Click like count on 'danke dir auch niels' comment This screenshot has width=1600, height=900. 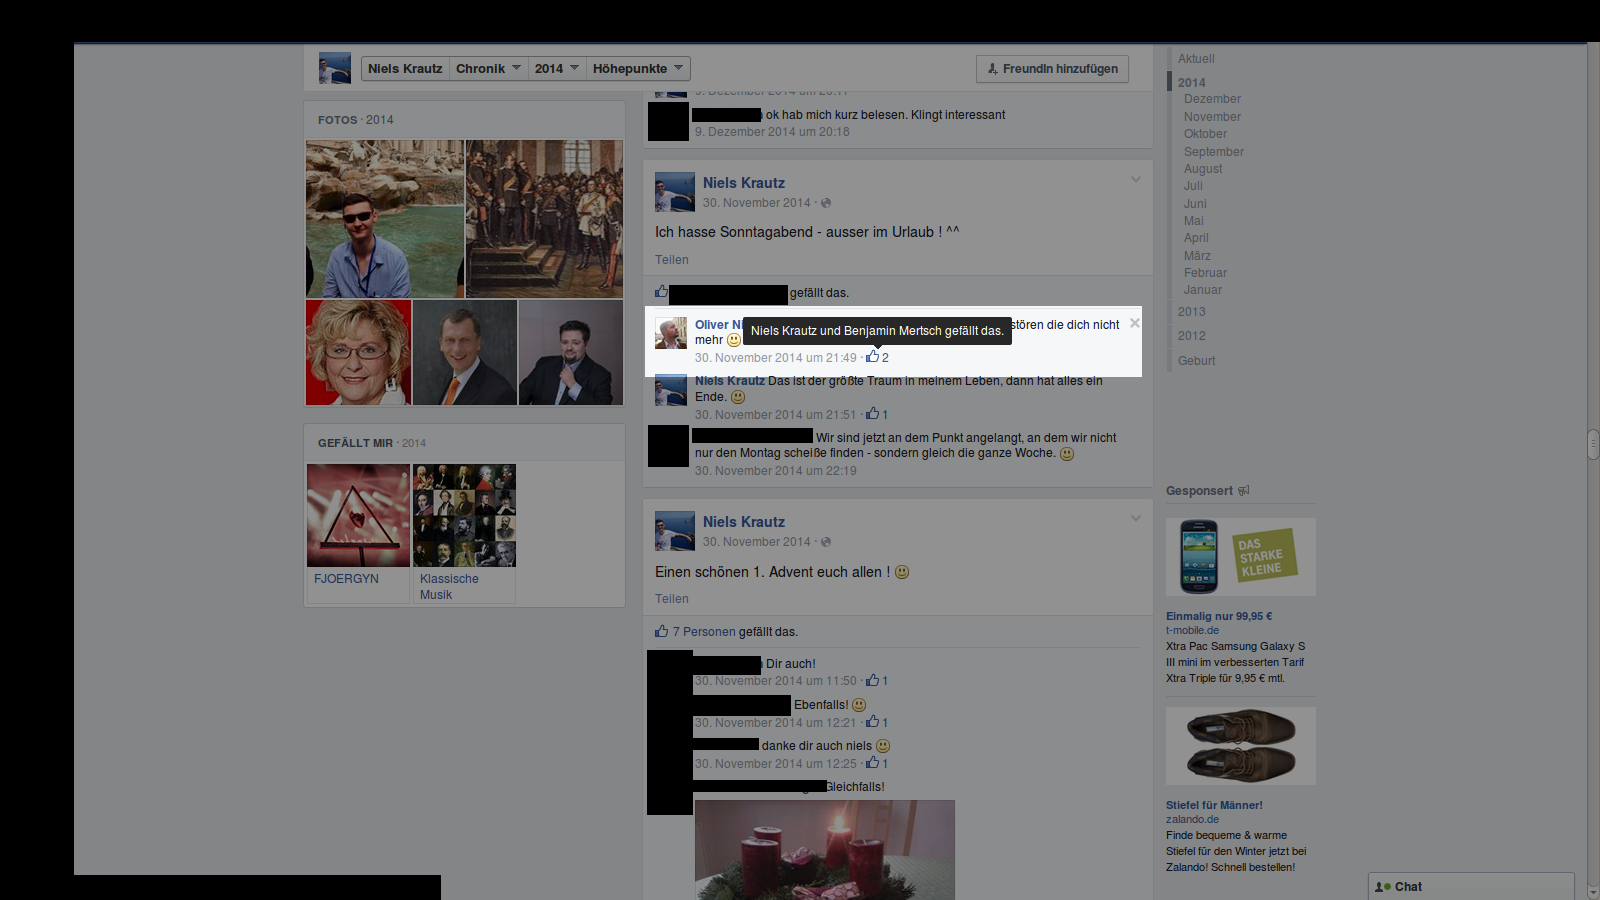coord(877,763)
